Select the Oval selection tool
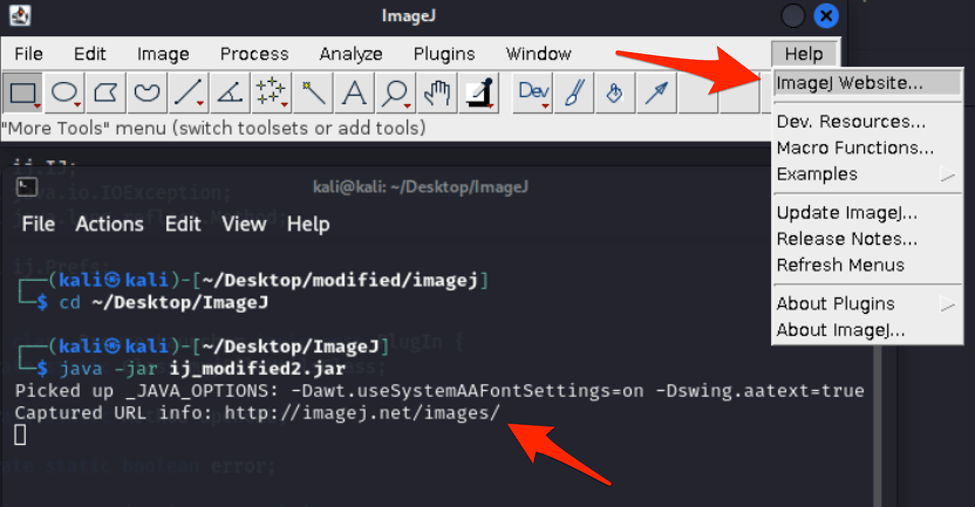 (x=64, y=93)
